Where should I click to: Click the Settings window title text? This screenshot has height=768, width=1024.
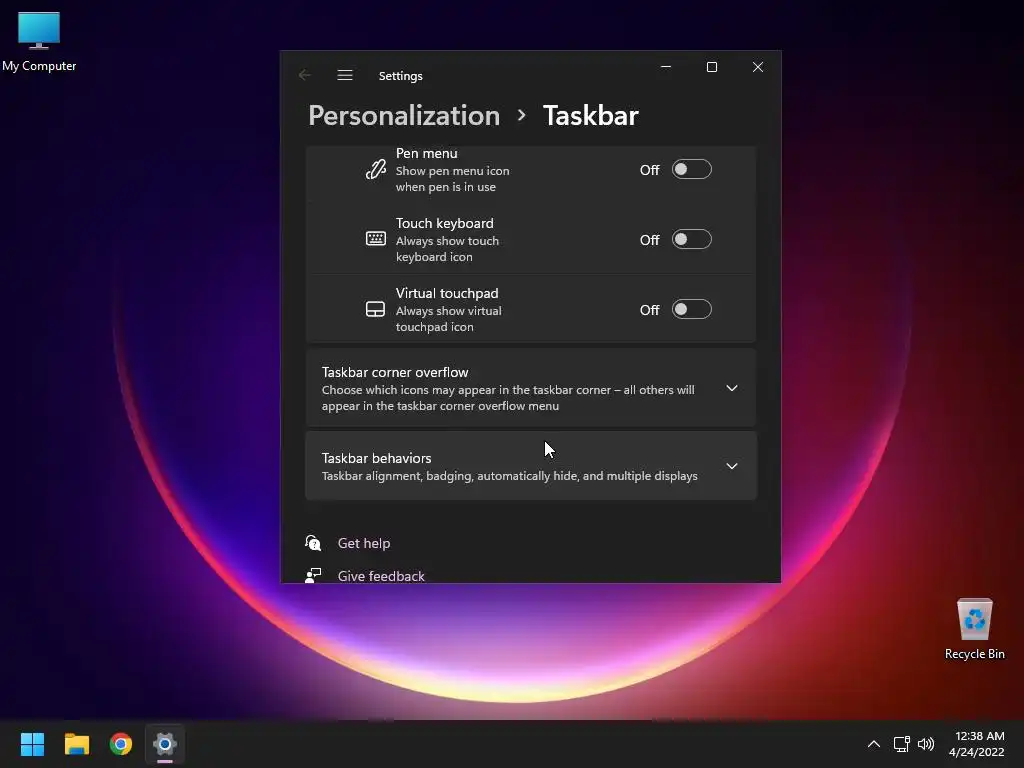click(x=400, y=76)
